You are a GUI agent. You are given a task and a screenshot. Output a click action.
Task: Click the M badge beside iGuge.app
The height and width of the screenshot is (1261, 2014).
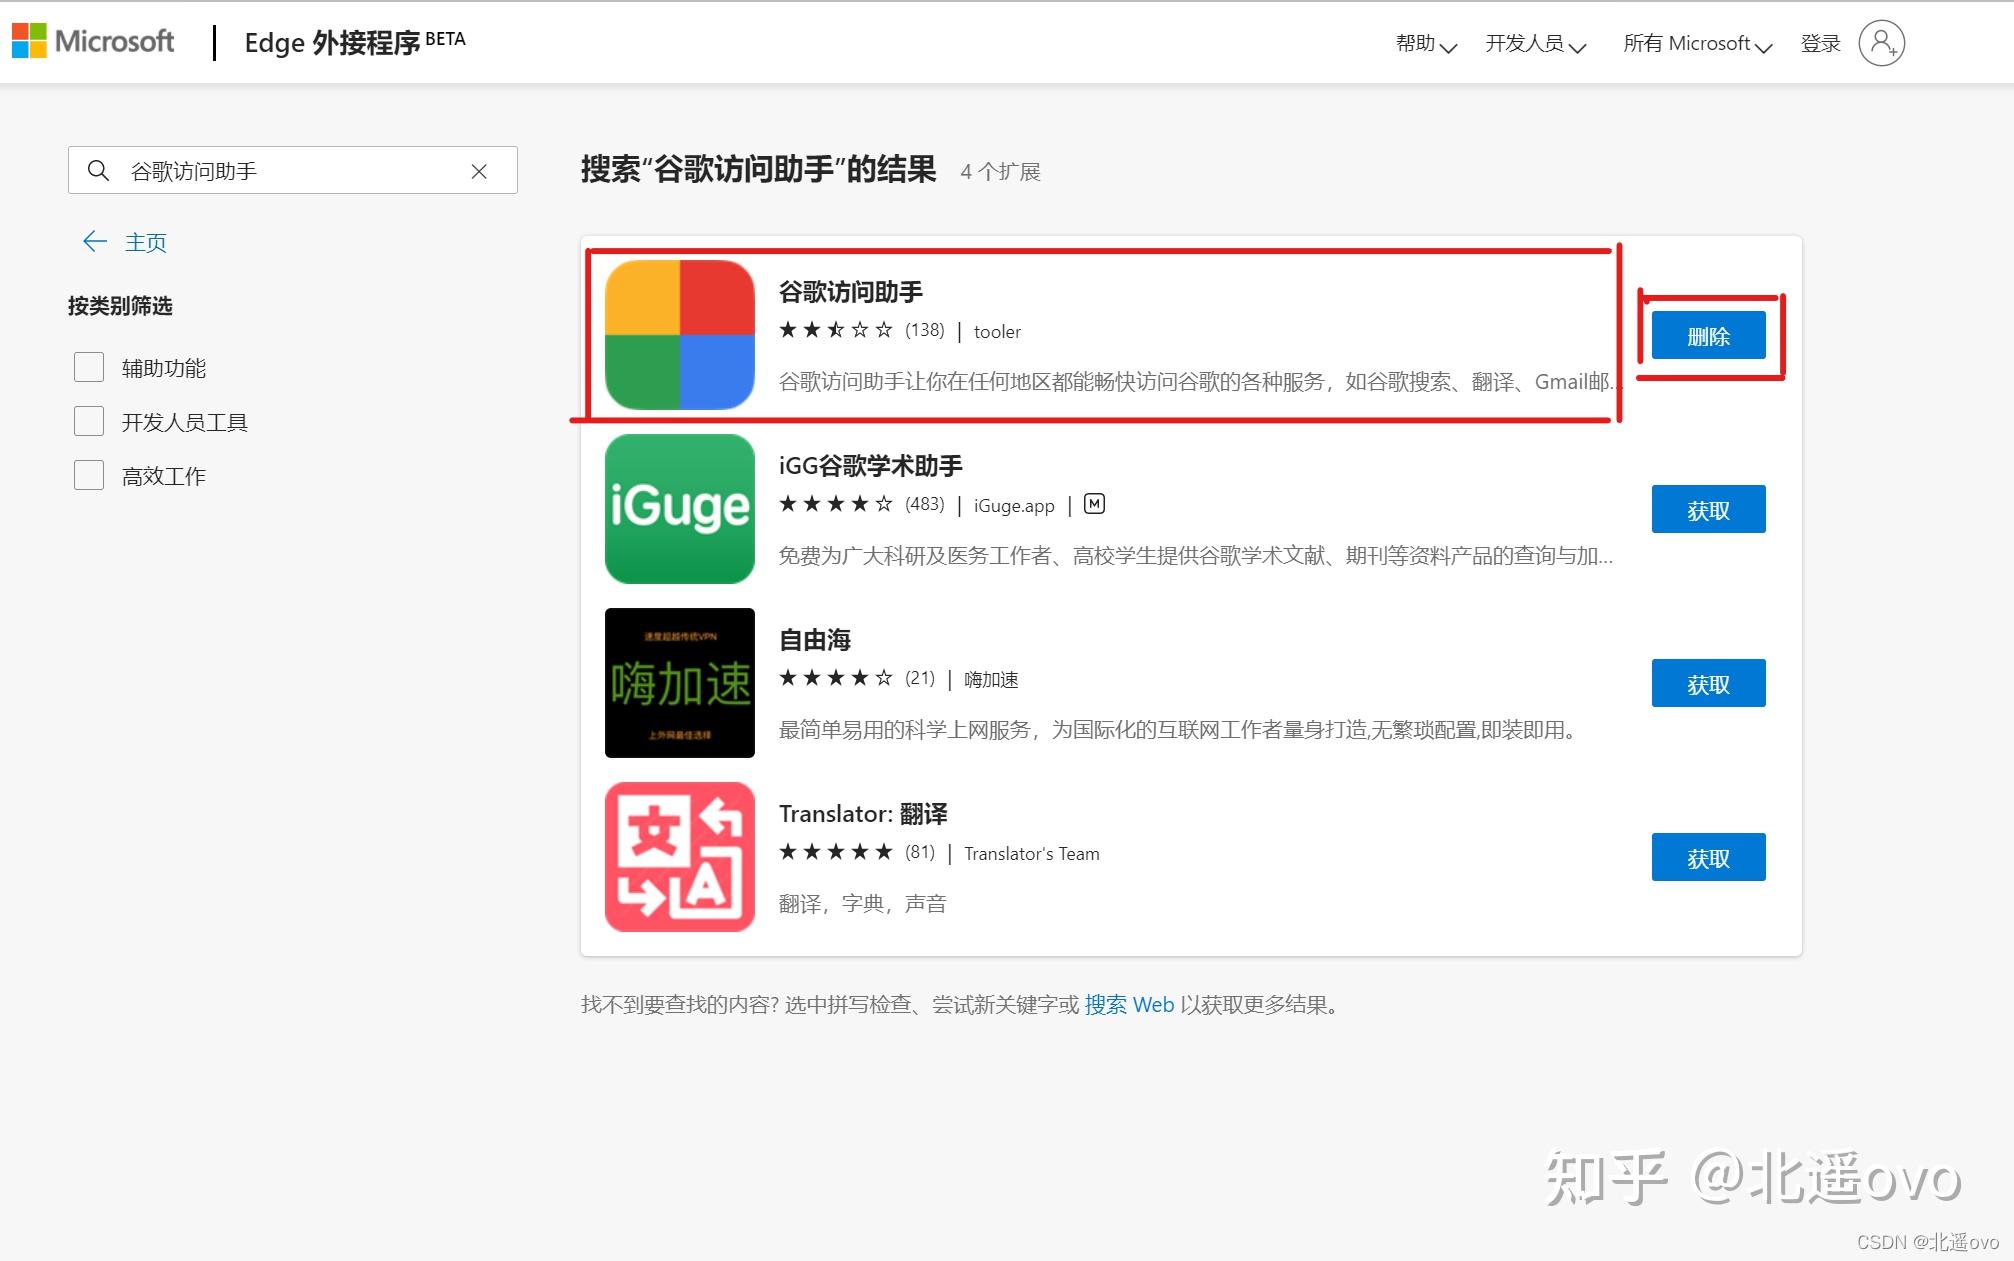coord(1095,504)
